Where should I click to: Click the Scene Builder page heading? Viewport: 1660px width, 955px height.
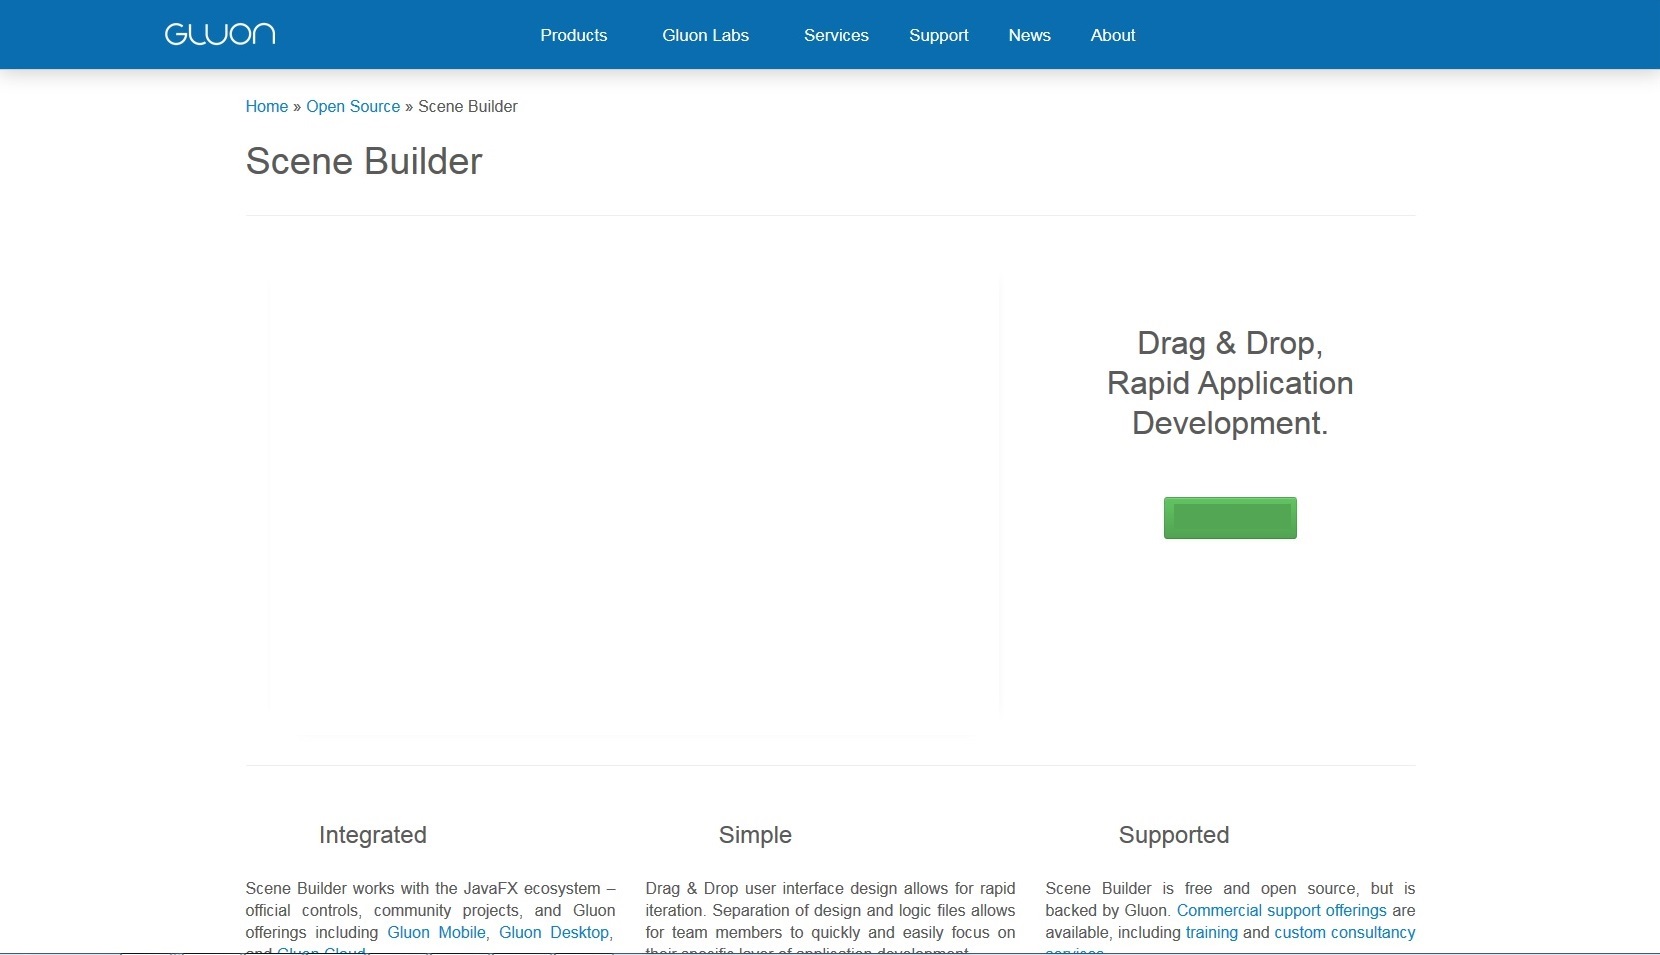pos(364,161)
